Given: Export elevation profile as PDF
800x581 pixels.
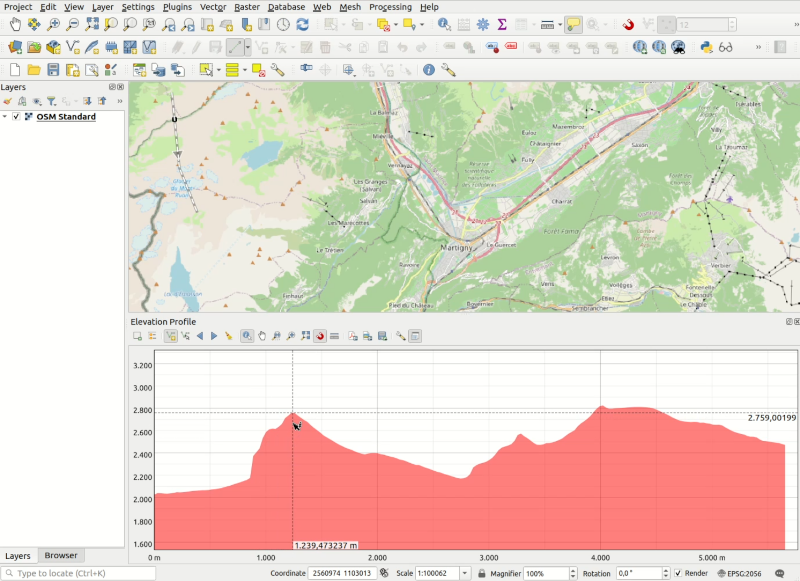Looking at the screenshot, I should click(354, 336).
